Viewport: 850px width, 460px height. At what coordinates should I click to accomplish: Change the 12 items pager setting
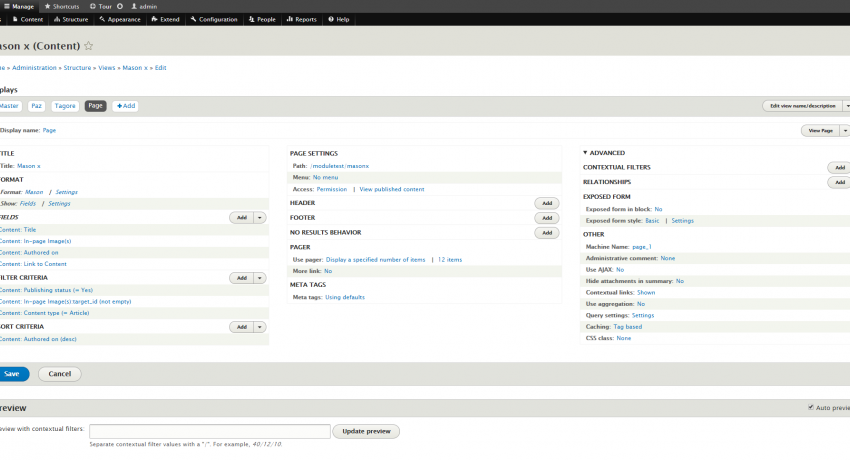coord(450,260)
